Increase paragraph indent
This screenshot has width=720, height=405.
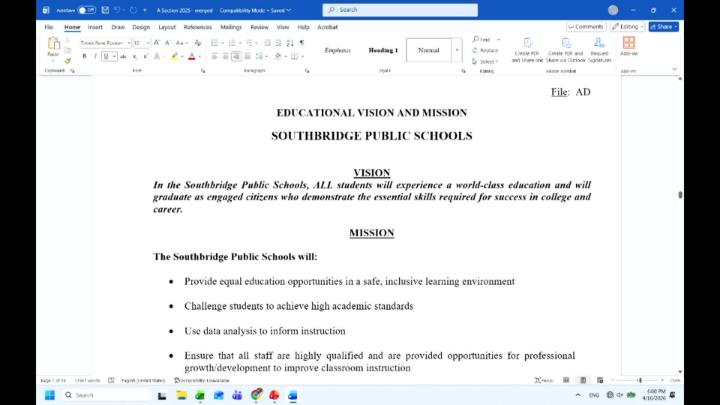click(x=278, y=43)
